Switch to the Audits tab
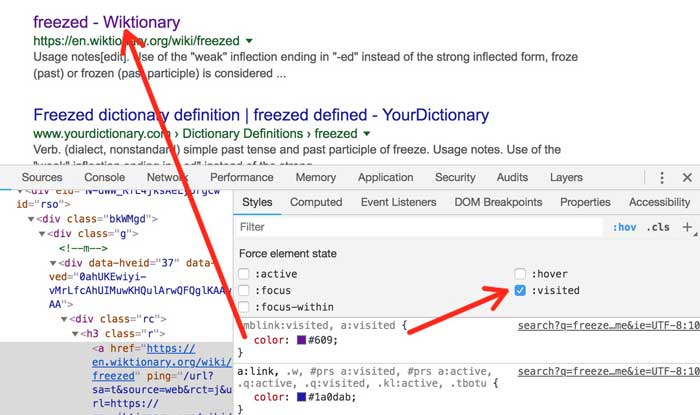The width and height of the screenshot is (700, 415). click(512, 177)
